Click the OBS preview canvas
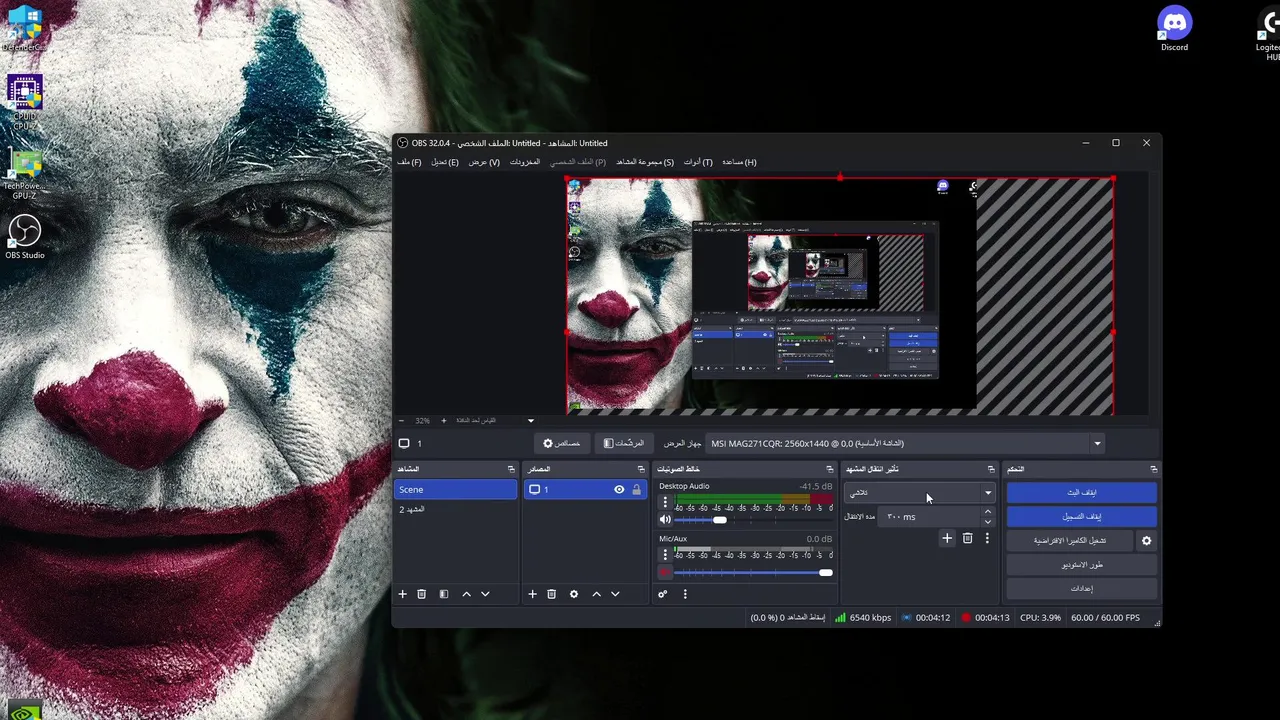Viewport: 1280px width, 720px height. click(x=840, y=296)
